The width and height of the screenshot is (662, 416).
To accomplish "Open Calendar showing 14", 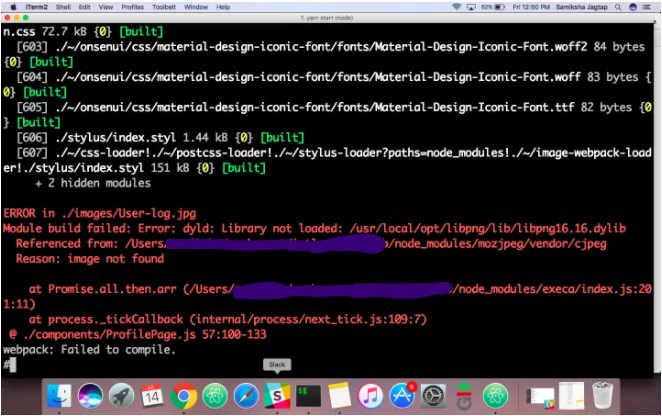I will [x=152, y=396].
